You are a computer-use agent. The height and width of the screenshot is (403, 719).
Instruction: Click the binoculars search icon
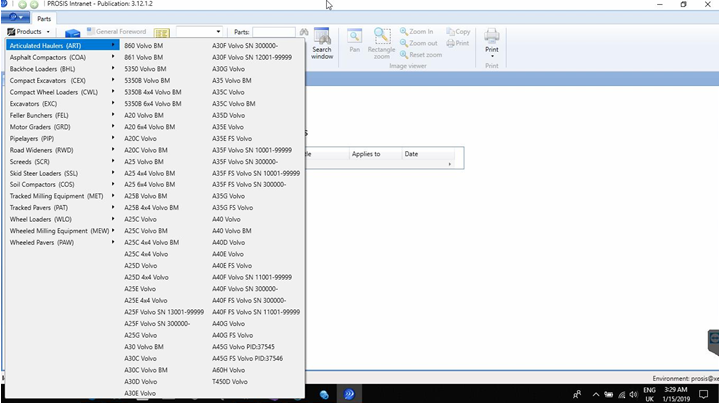tap(304, 33)
